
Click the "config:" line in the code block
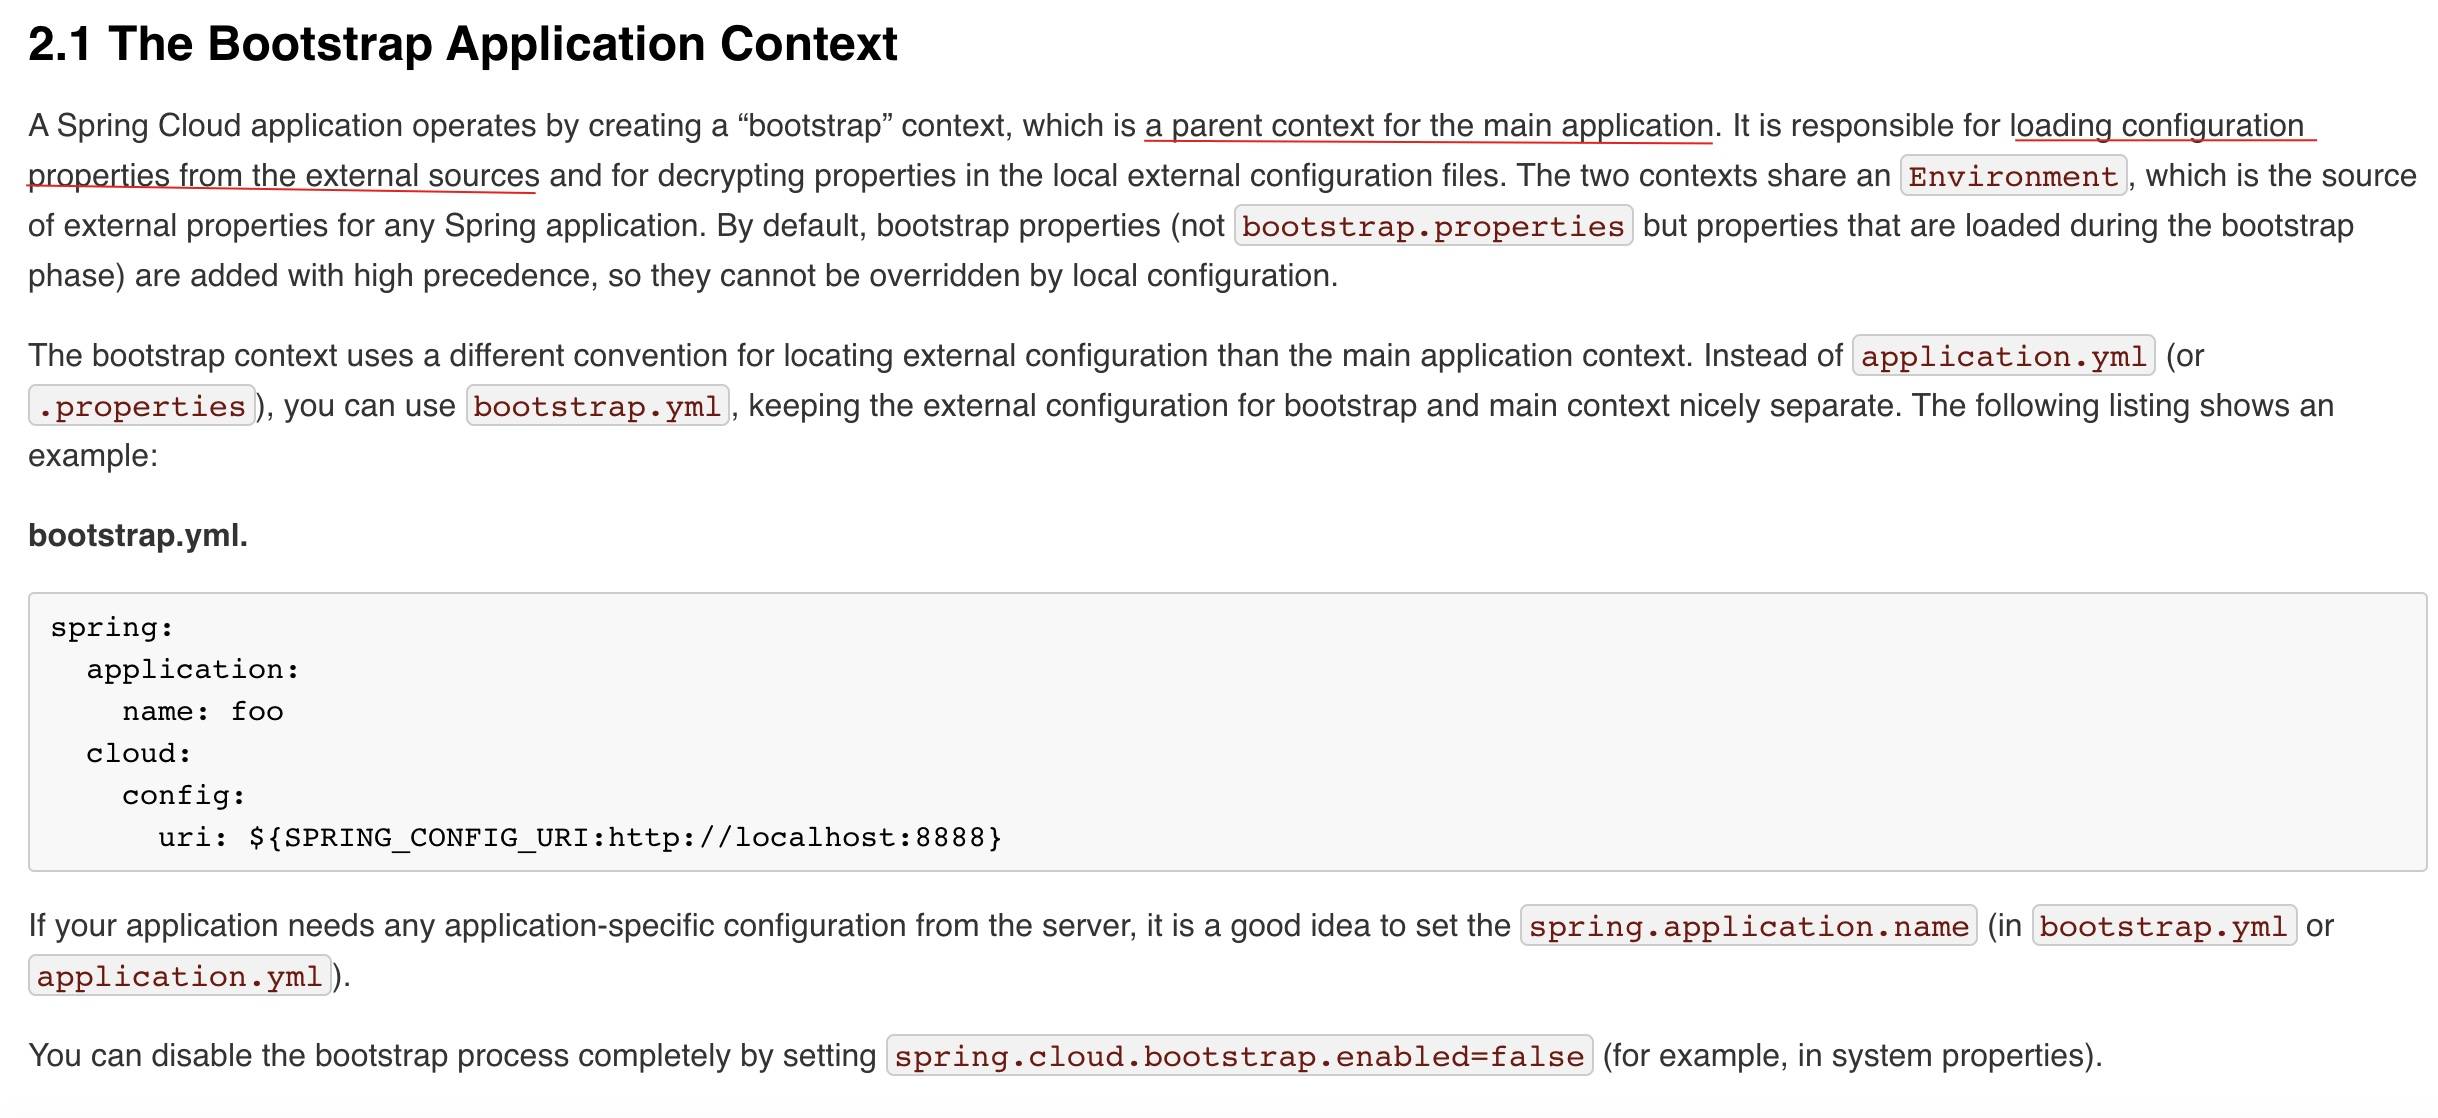(x=183, y=796)
